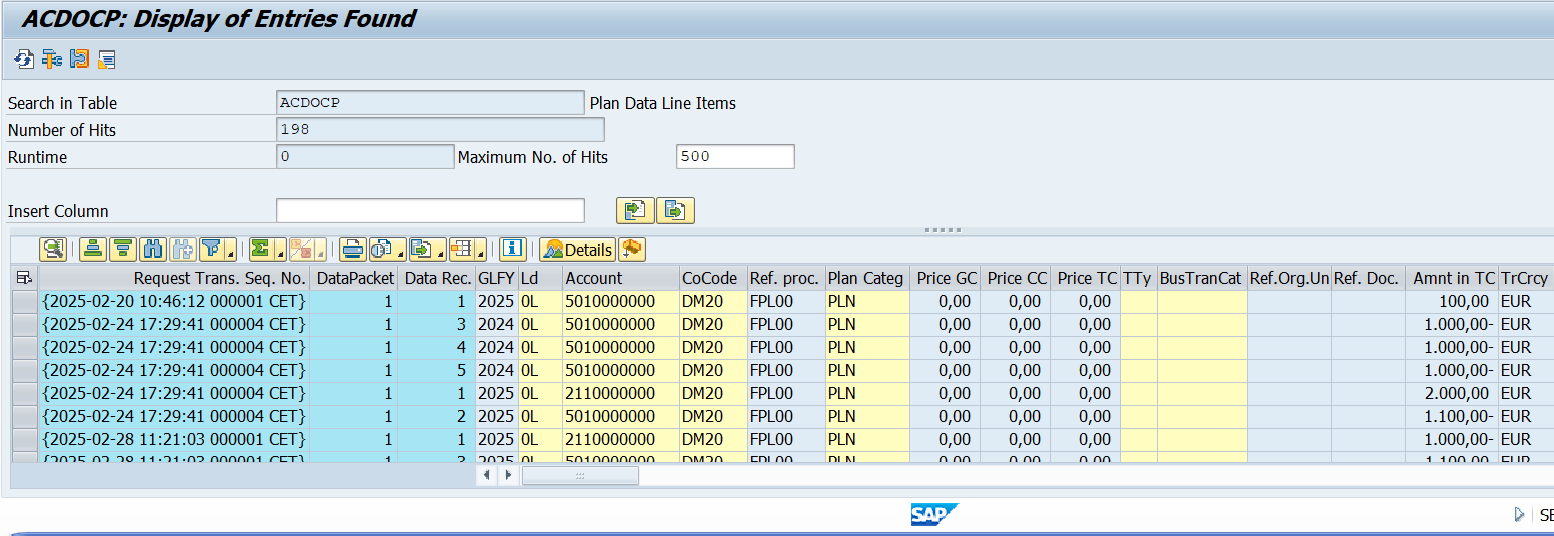This screenshot has width=1554, height=536.
Task: Click the Price GC column header
Action: [946, 278]
